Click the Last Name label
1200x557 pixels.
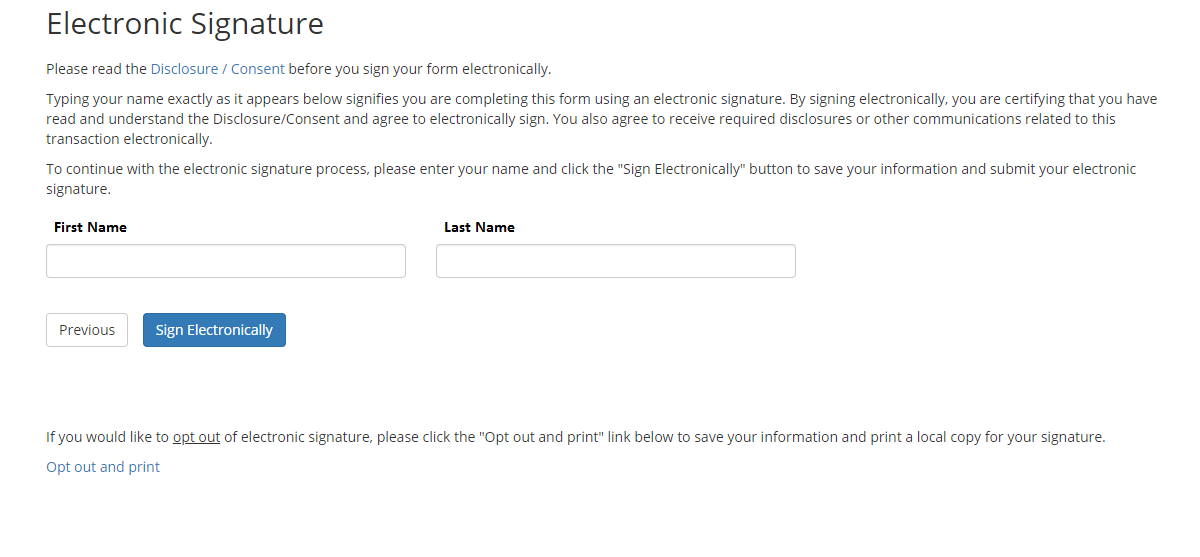pyautogui.click(x=479, y=227)
